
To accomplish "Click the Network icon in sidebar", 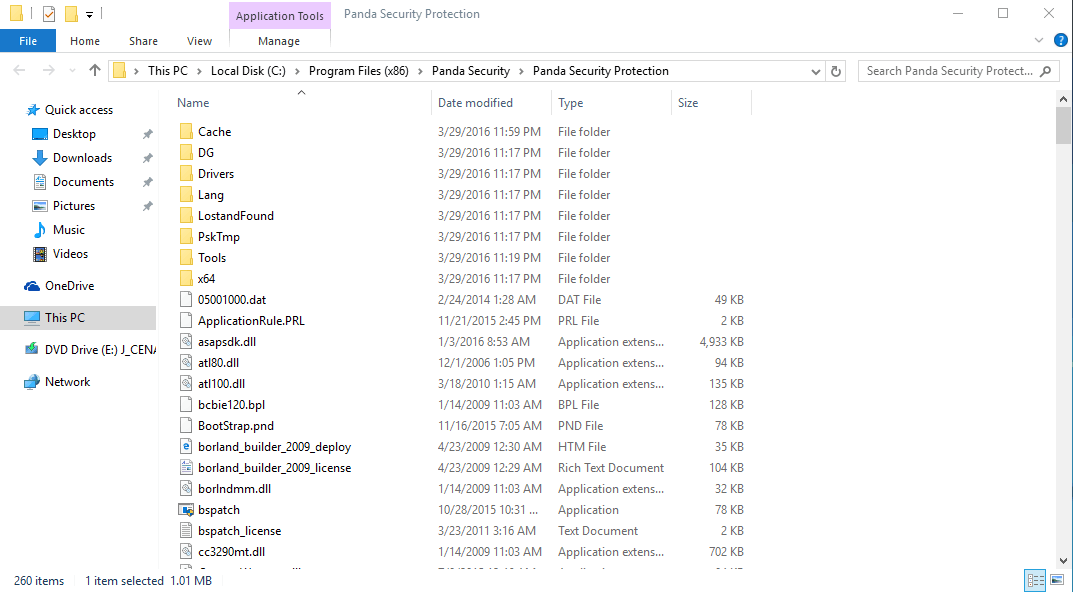I will tap(31, 382).
